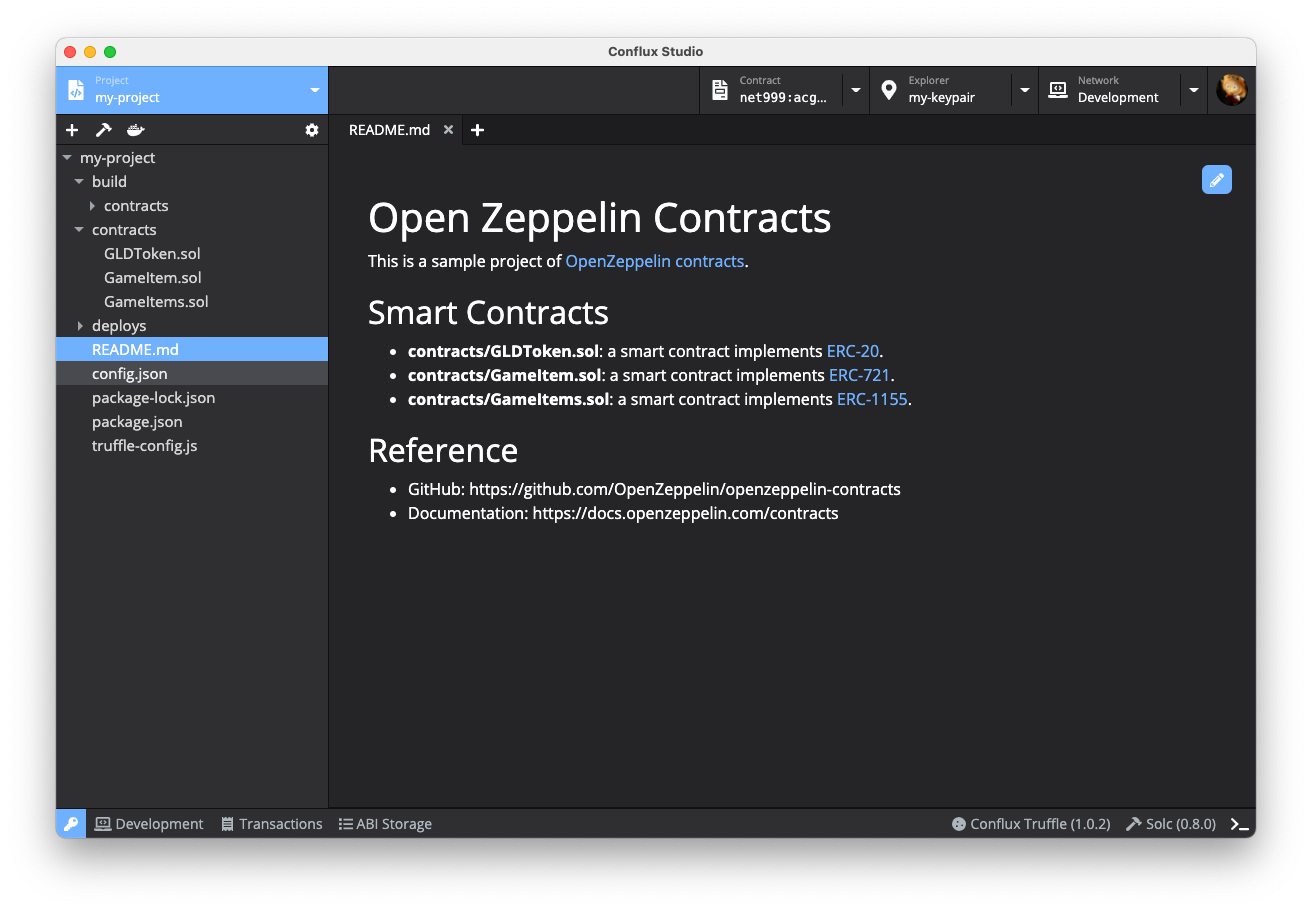1312x912 pixels.
Task: Click the Smart Contracts heading
Action: point(488,312)
